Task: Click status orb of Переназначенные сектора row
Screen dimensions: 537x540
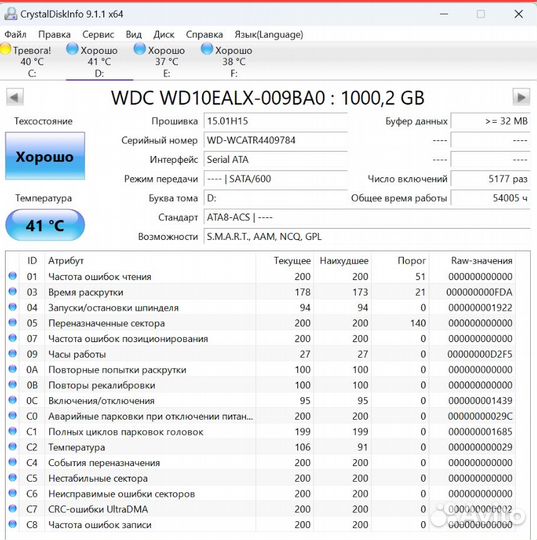Action: point(13,322)
